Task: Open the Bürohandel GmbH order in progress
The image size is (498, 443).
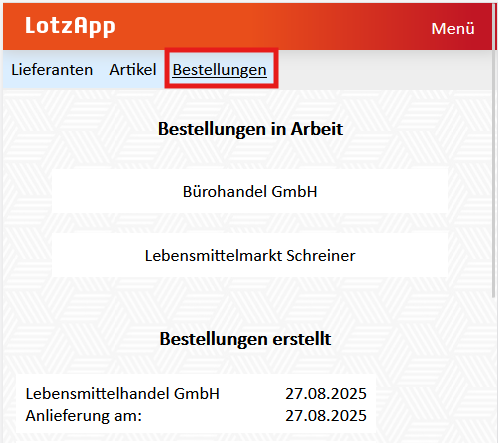Action: [x=250, y=191]
